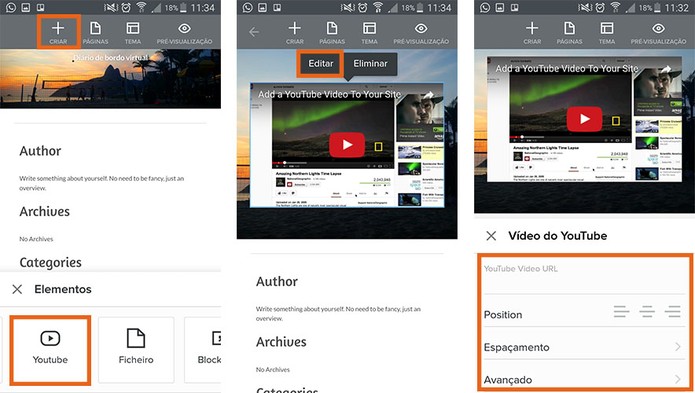Close the Elementos panel with the X

click(17, 289)
